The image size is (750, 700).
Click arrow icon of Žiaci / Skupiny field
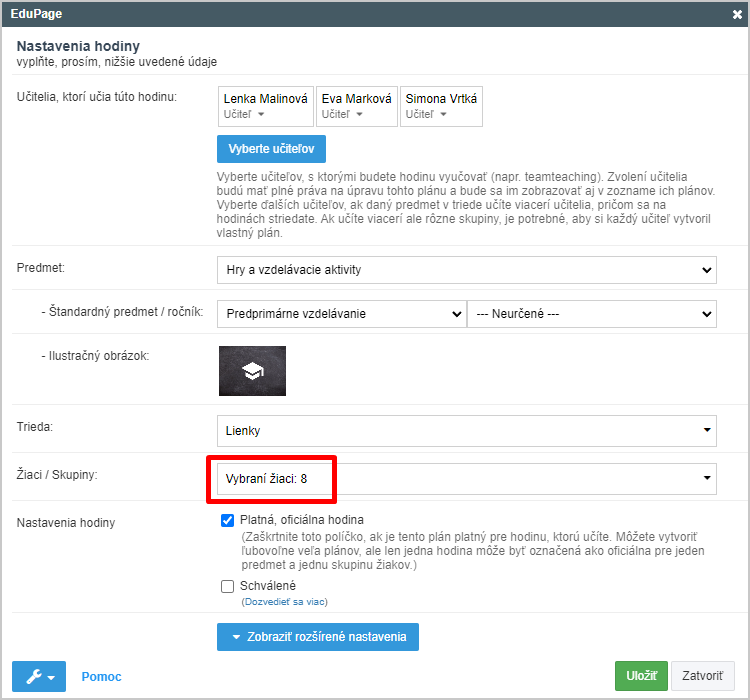(x=707, y=478)
